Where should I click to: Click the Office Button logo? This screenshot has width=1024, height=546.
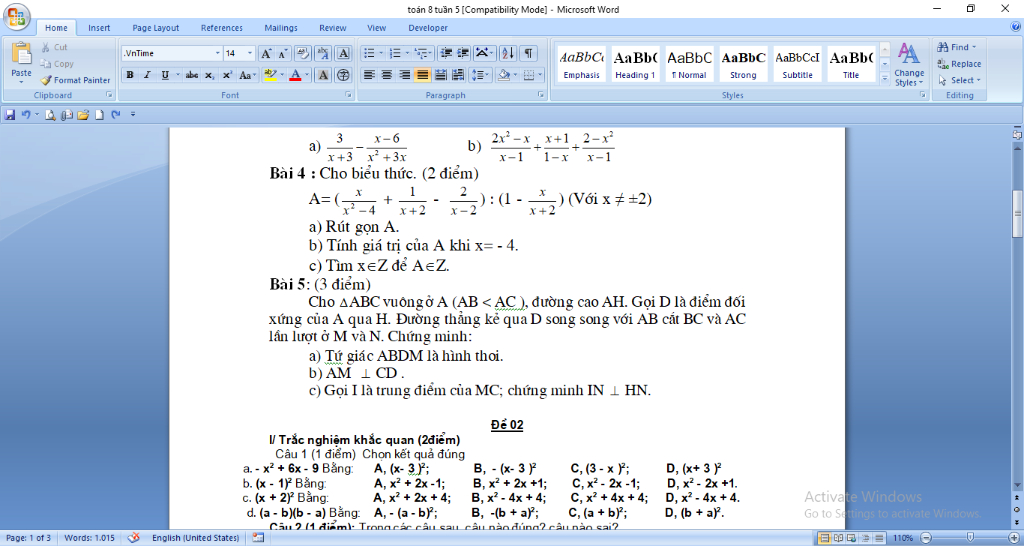click(x=16, y=18)
